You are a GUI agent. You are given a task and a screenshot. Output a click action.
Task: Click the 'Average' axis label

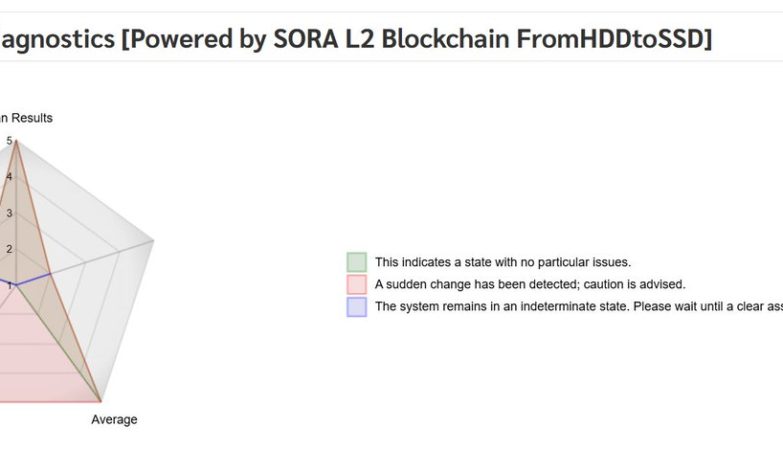pos(114,420)
